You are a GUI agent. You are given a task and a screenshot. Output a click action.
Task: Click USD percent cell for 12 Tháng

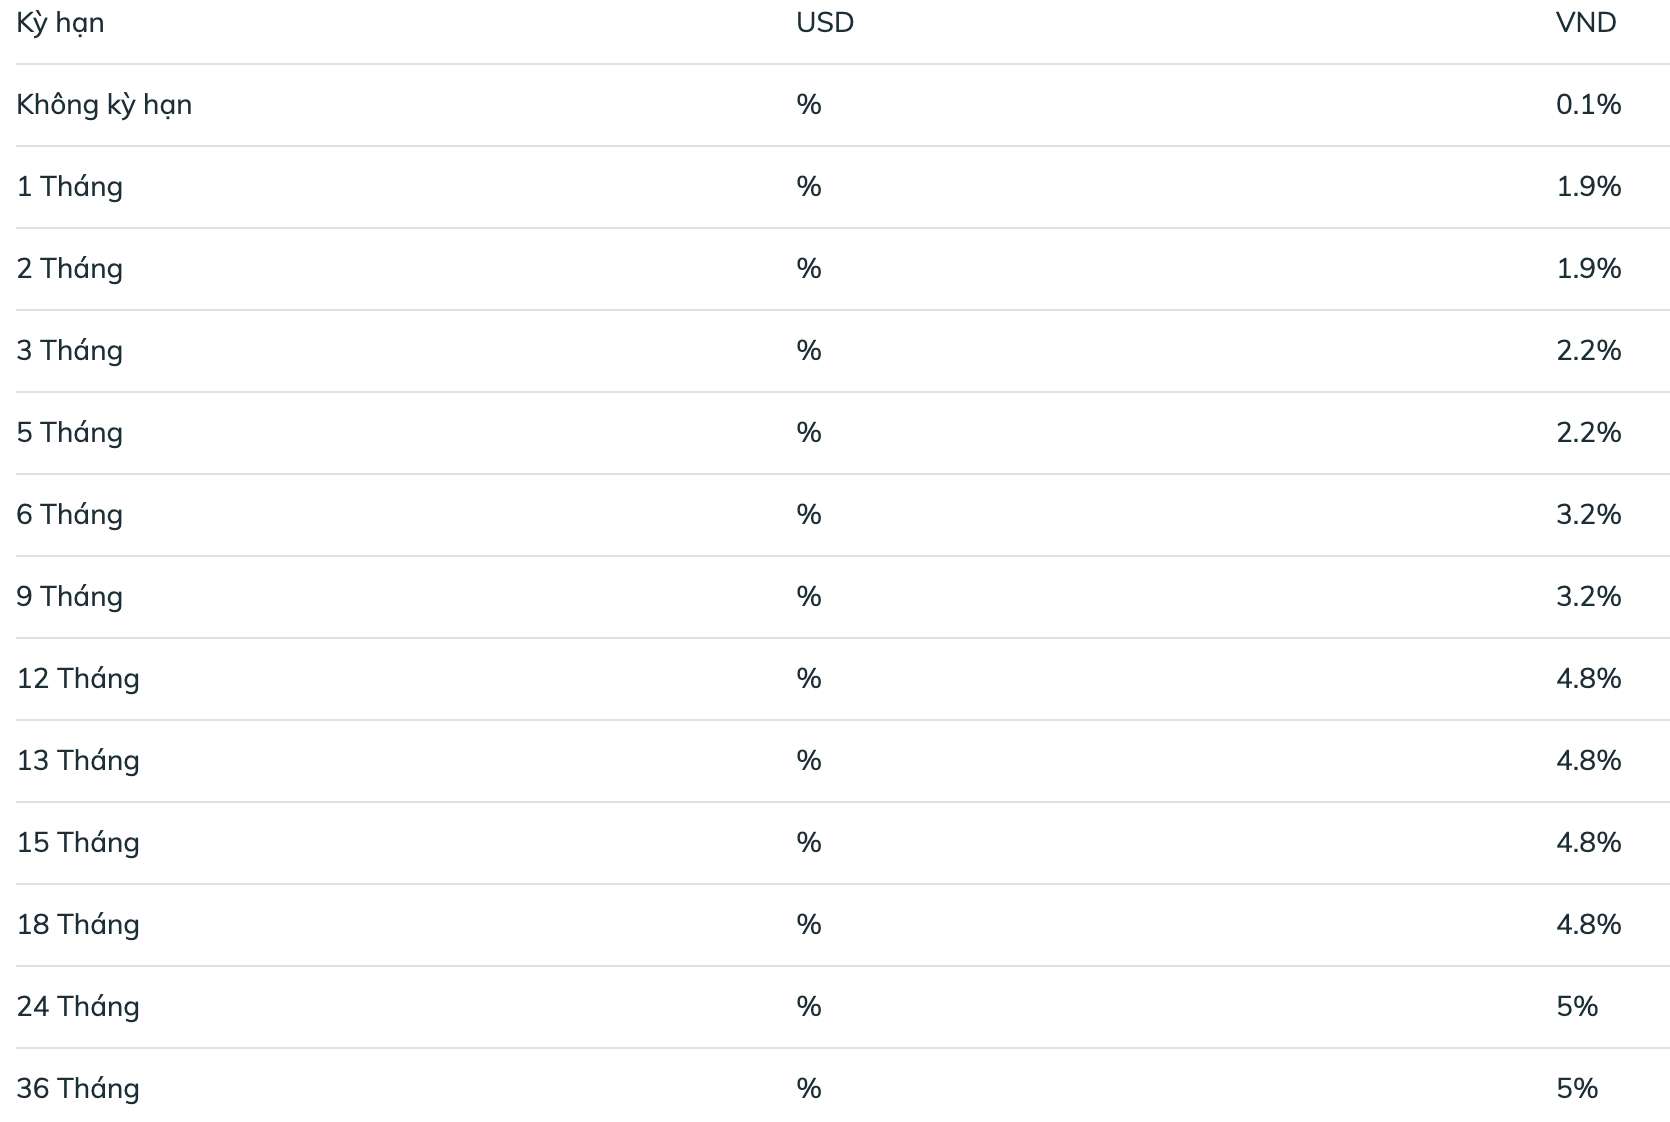[x=809, y=679]
